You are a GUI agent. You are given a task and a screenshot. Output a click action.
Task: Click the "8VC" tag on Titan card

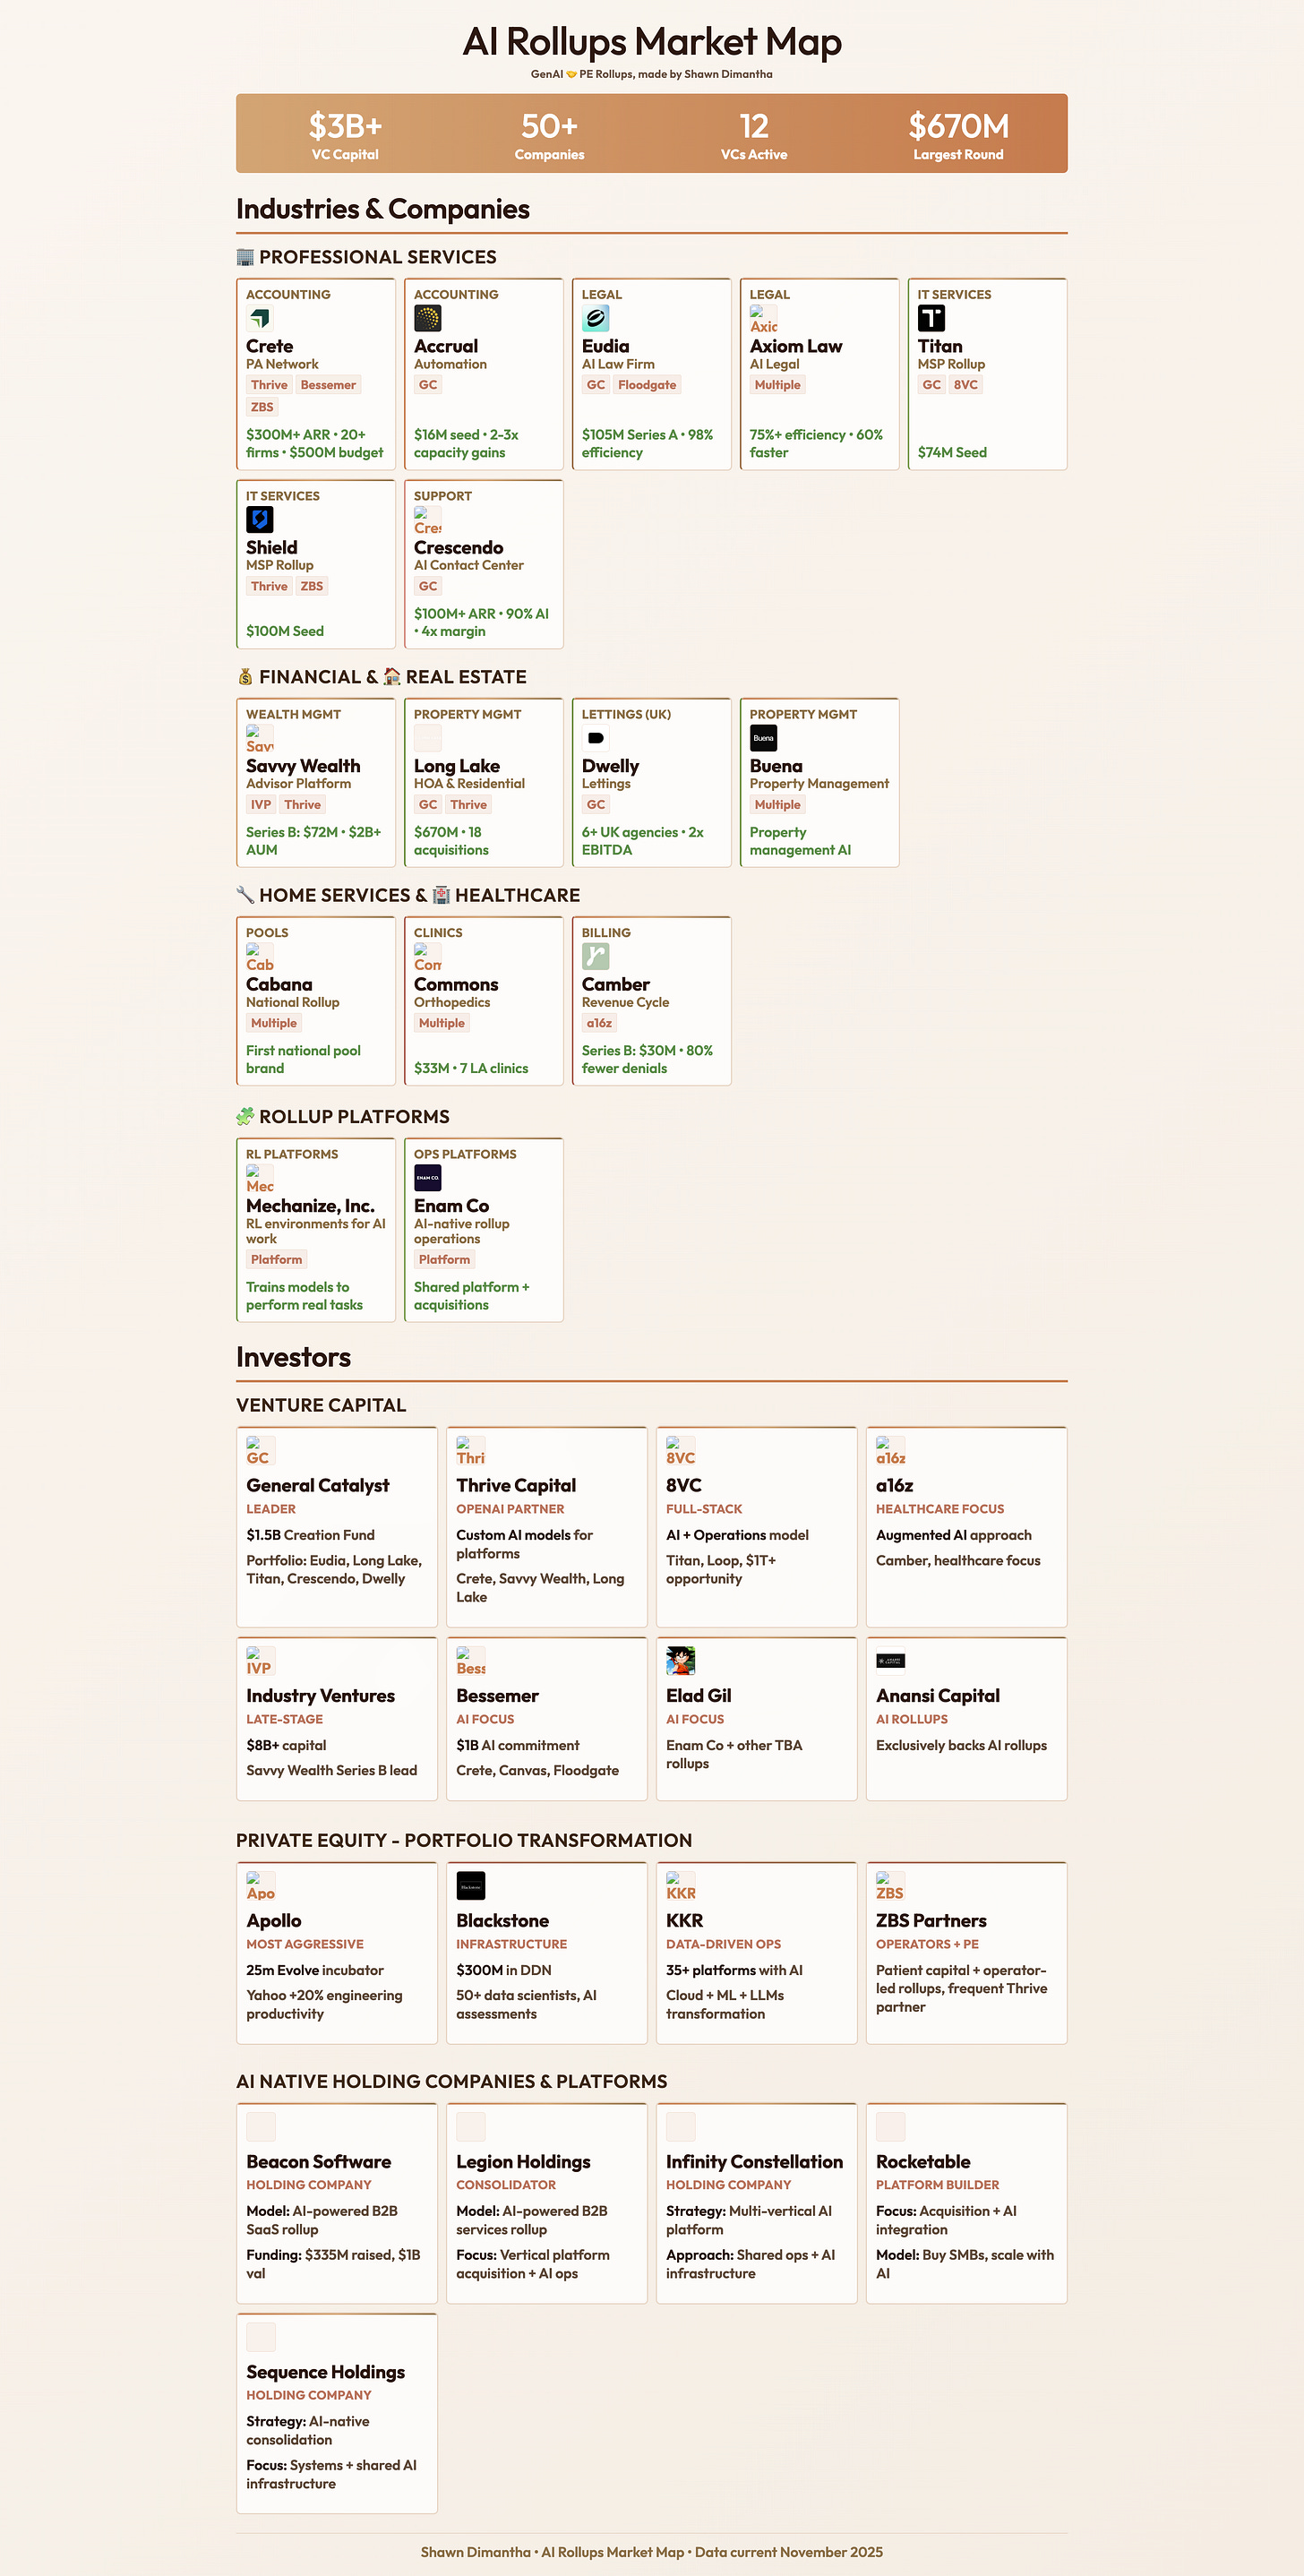point(965,385)
